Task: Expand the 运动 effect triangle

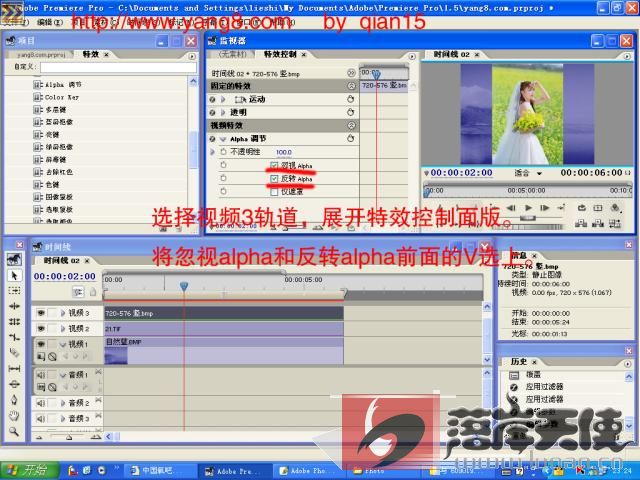Action: click(x=223, y=99)
